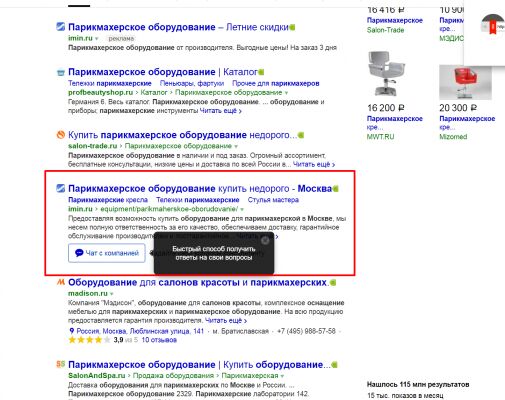Screen dimensions: 505x400
Task: Click green badge after madison result title
Action: click(x=333, y=283)
